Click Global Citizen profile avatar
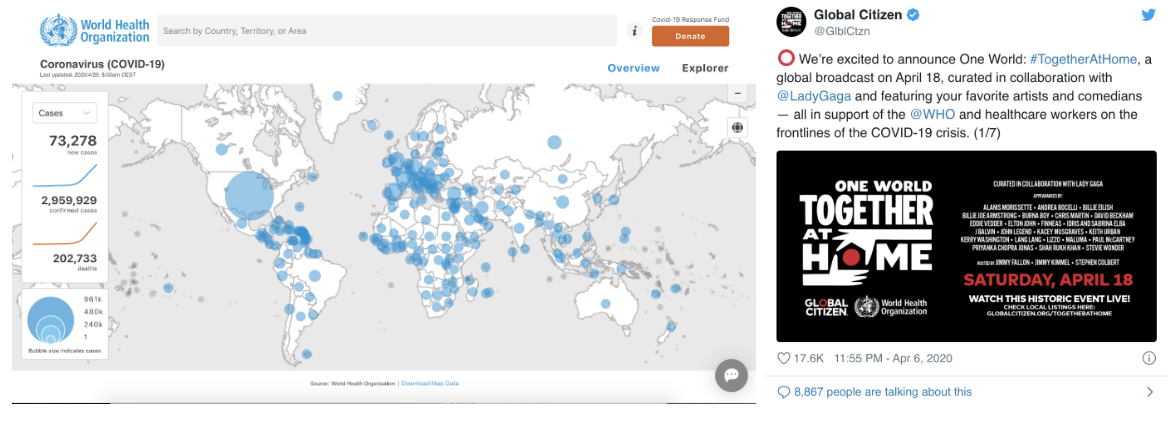Screen dimensions: 1168x424 pos(793,22)
